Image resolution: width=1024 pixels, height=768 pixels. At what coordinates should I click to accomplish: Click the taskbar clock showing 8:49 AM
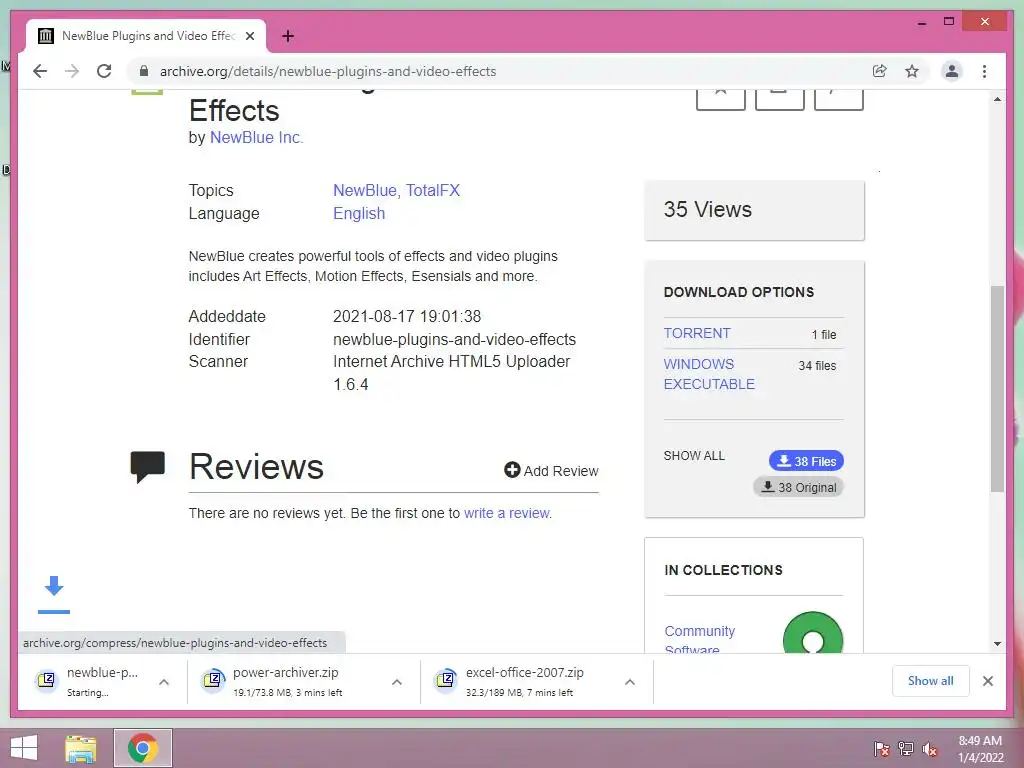point(980,748)
